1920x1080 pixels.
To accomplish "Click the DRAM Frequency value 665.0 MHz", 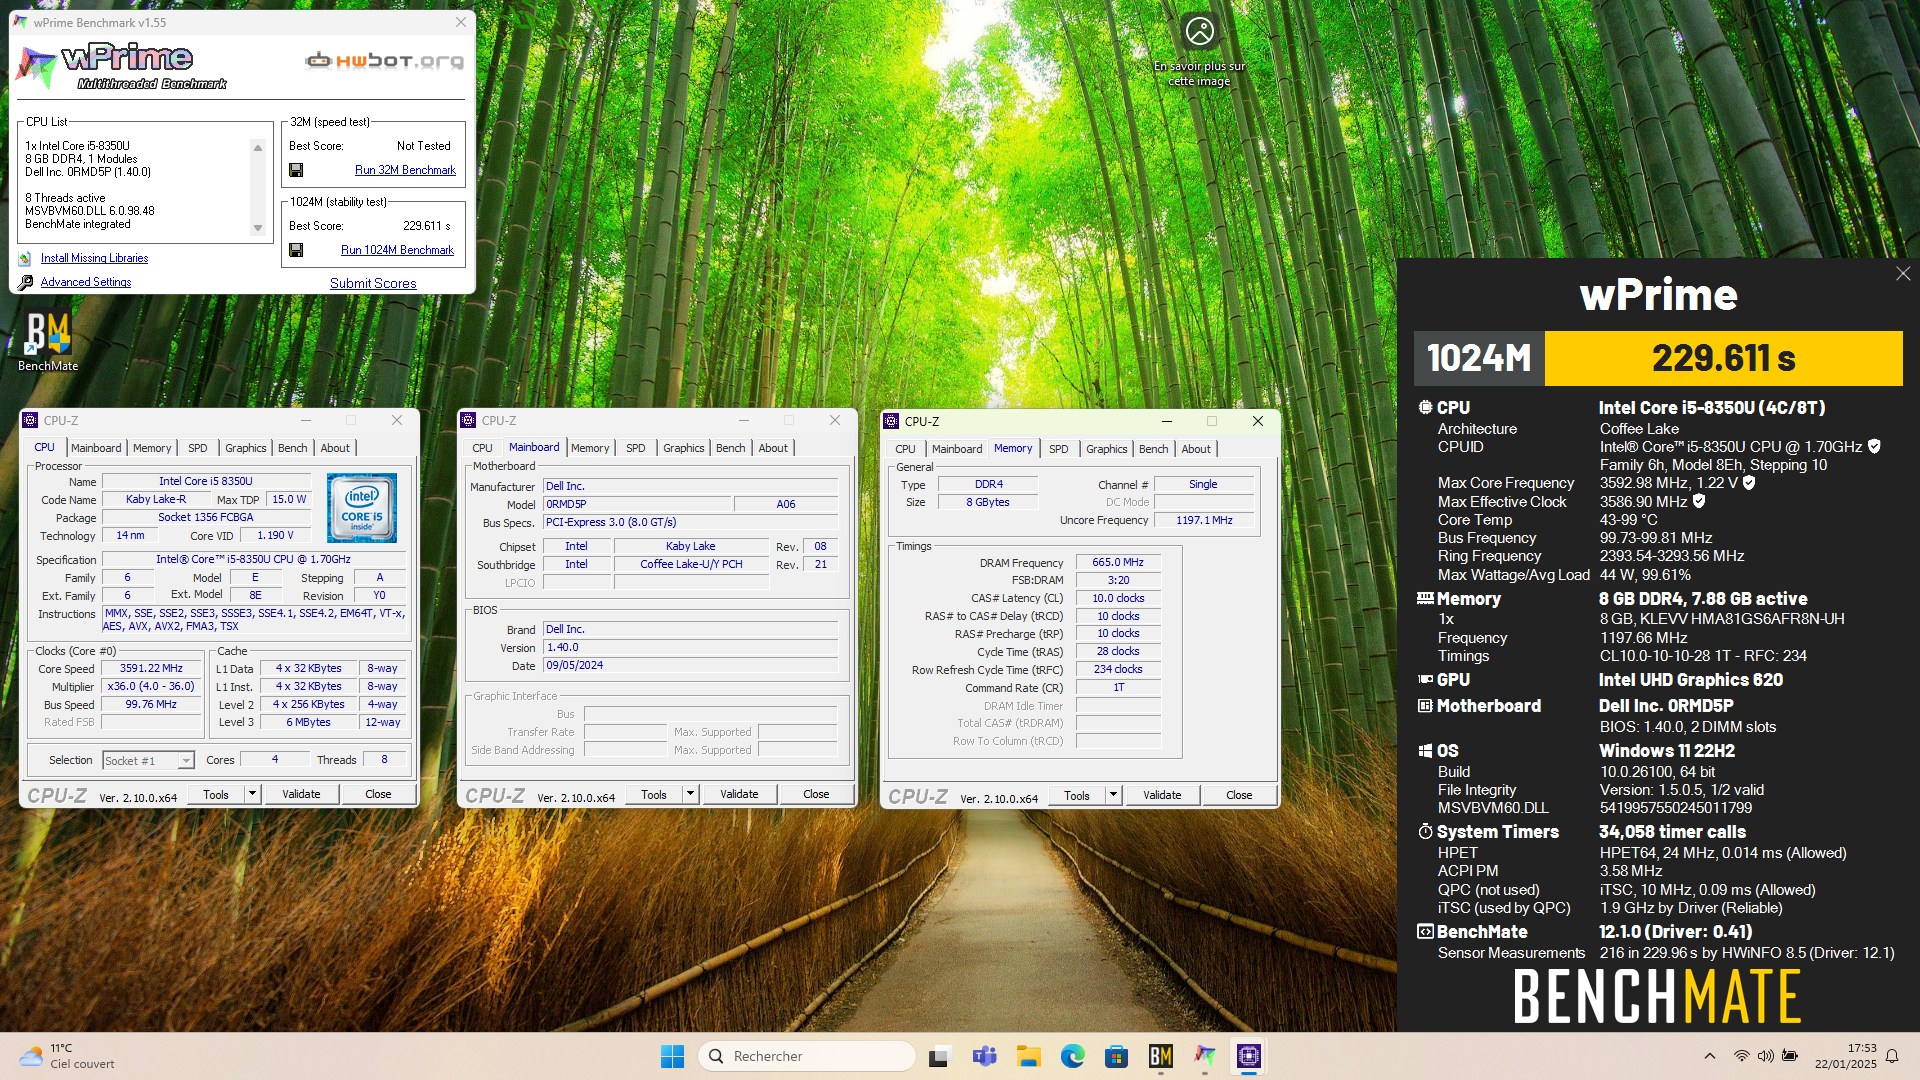I will point(1118,562).
